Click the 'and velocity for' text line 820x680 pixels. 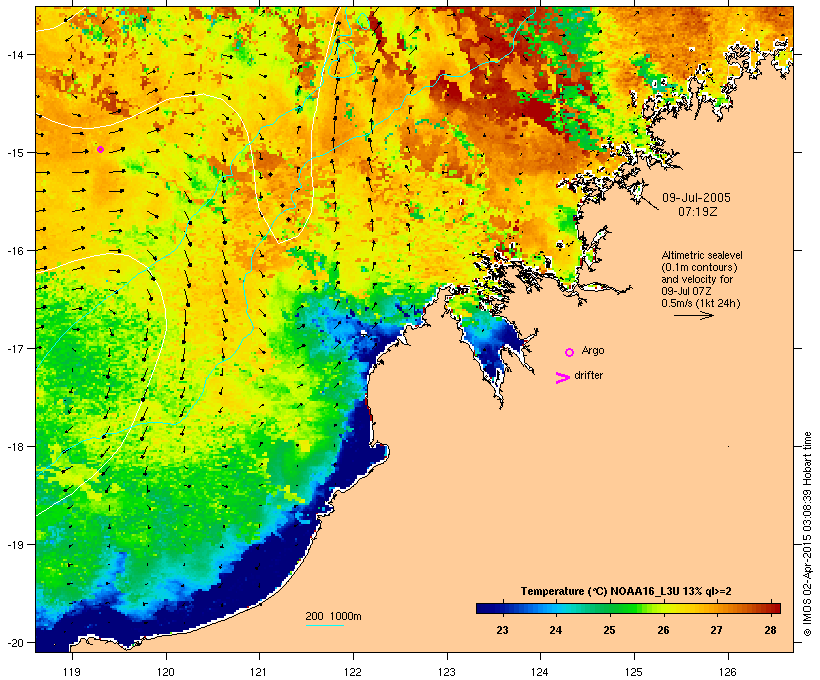click(x=697, y=279)
